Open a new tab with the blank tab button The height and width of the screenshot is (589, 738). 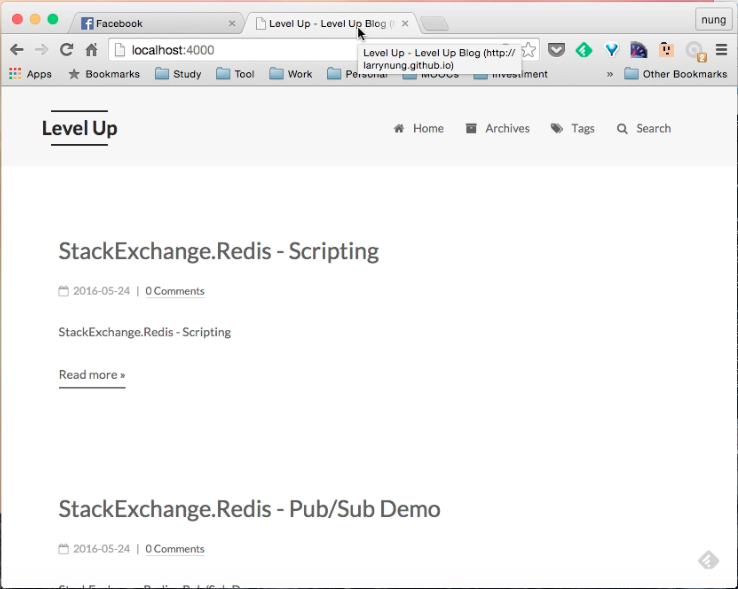(x=434, y=24)
